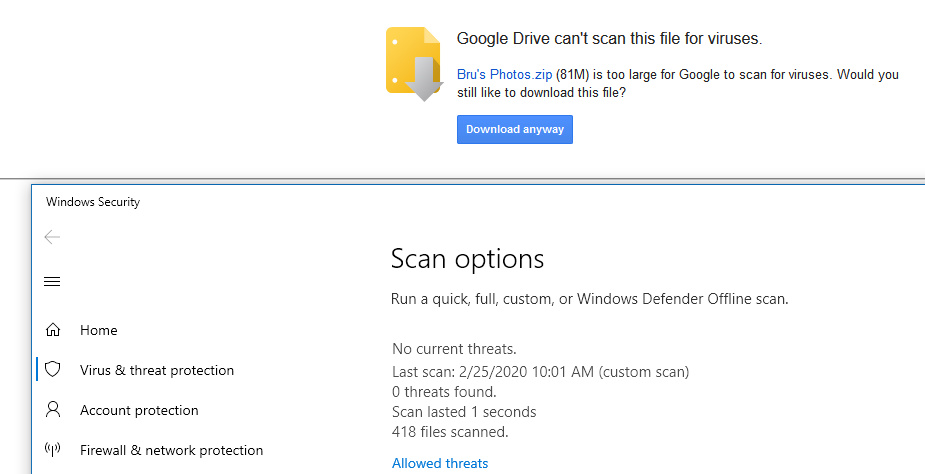Go back with the Windows Security arrow
Image resolution: width=925 pixels, height=474 pixels.
[52, 237]
